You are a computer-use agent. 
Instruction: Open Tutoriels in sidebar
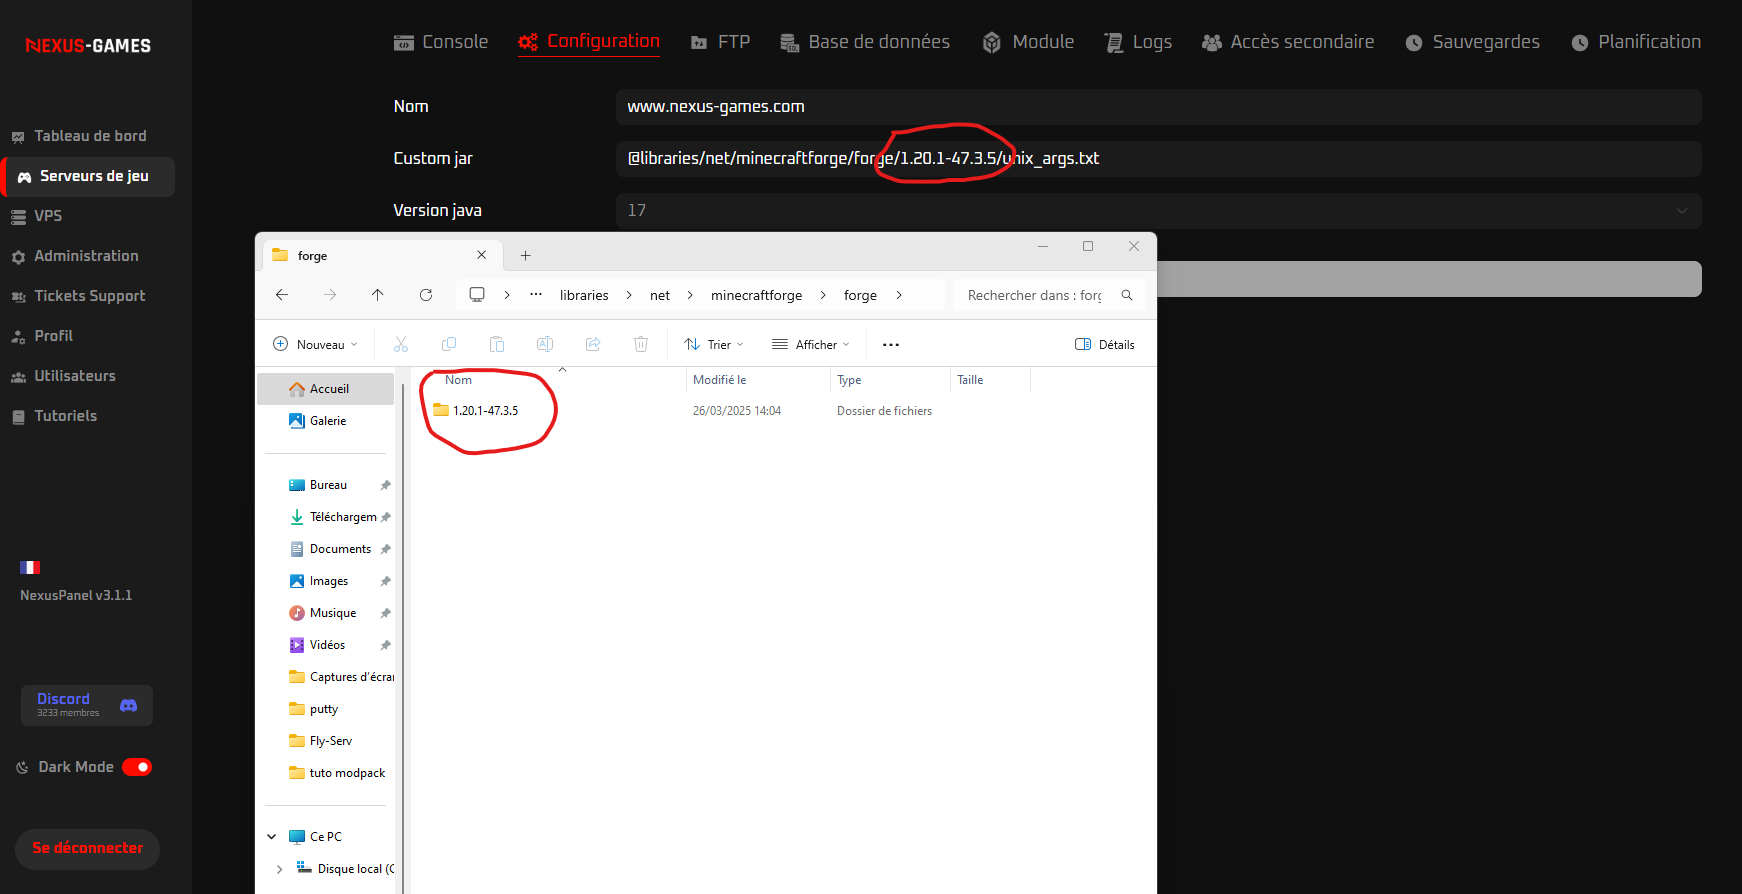tap(54, 416)
